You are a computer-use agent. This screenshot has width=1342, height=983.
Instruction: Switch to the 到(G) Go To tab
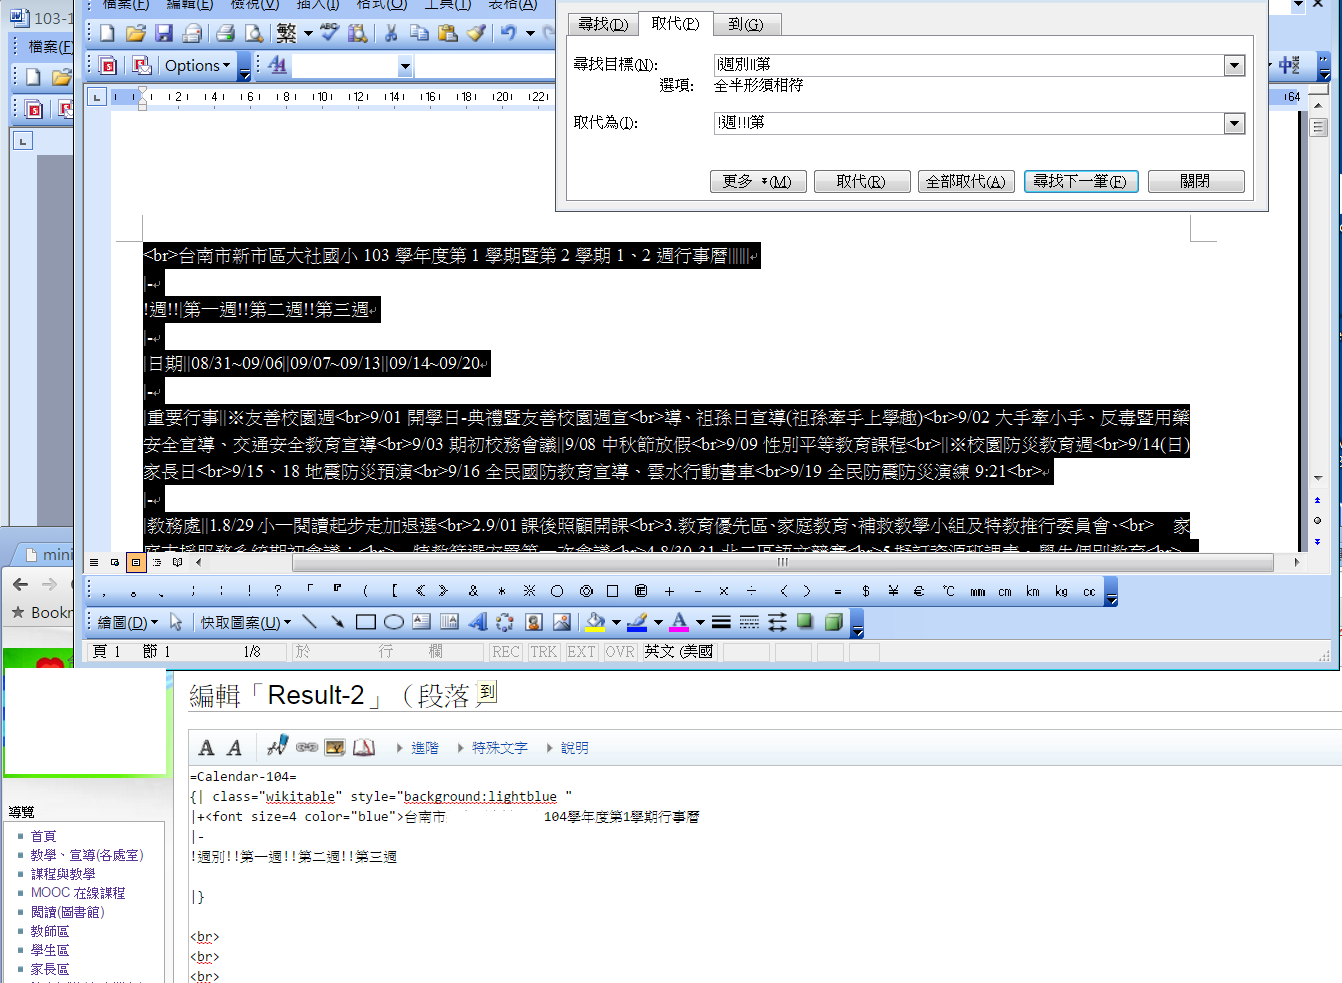pyautogui.click(x=746, y=24)
